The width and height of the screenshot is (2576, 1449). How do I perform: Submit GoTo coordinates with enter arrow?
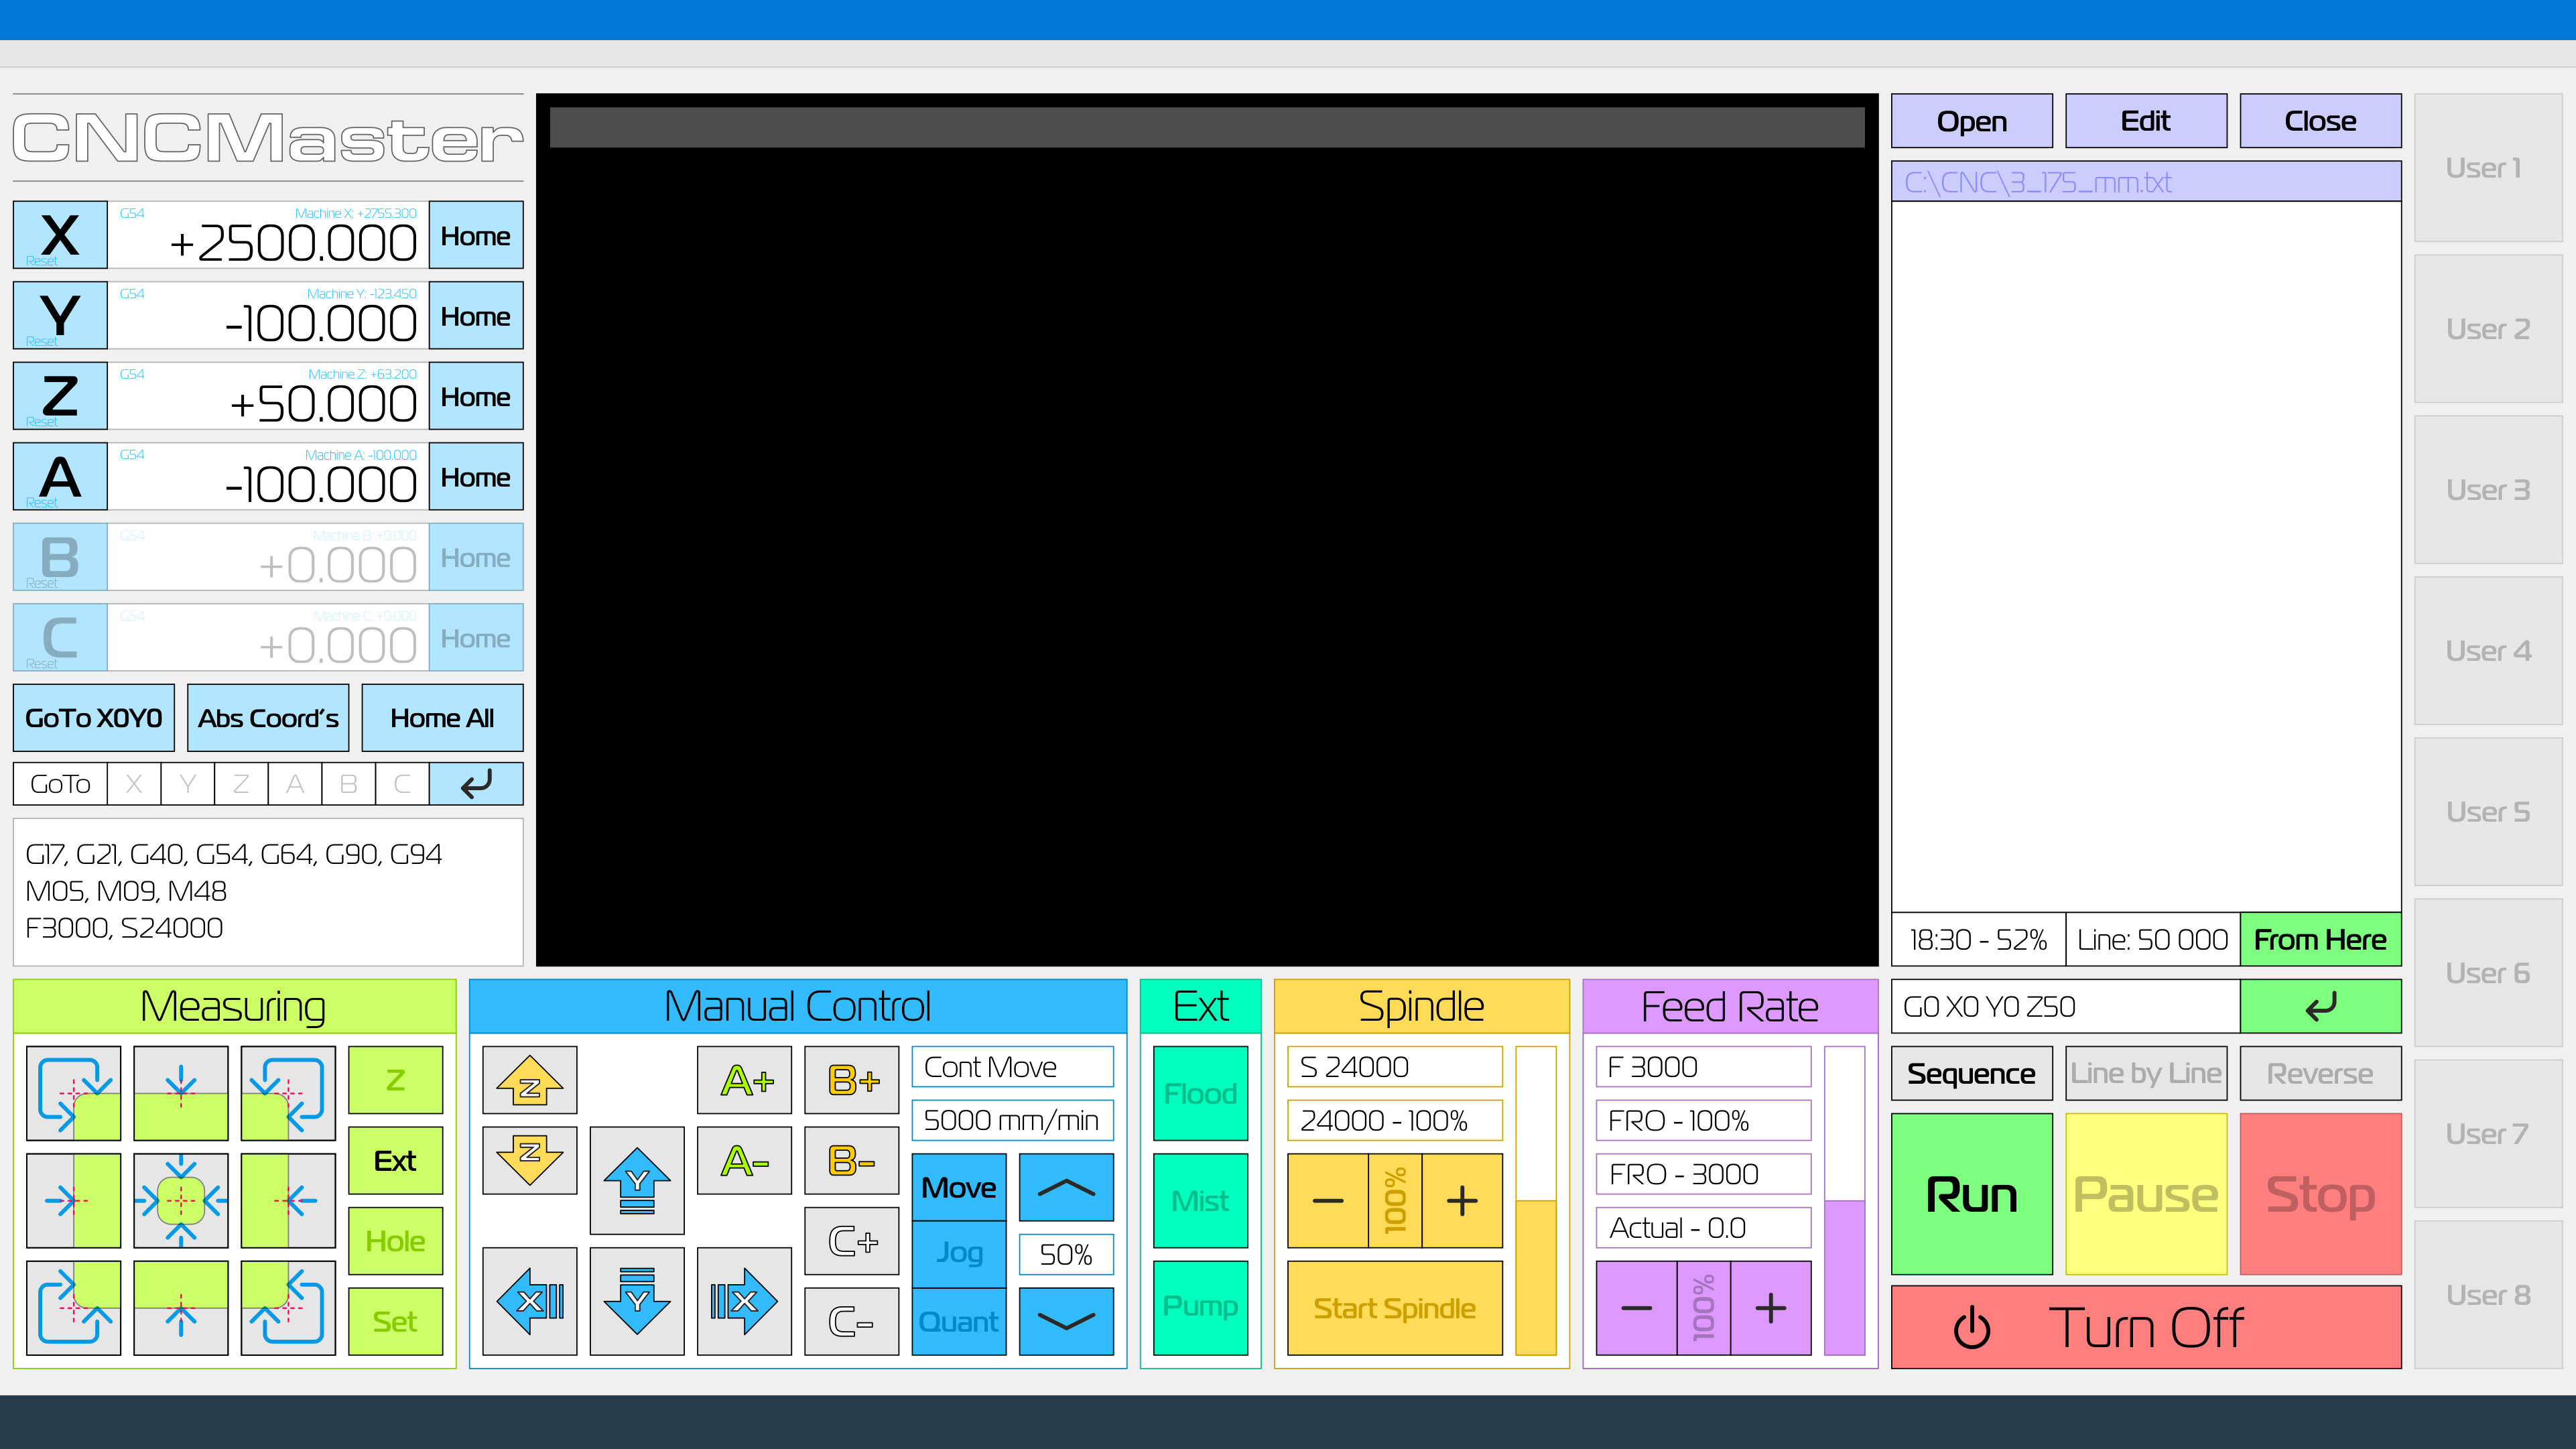click(x=476, y=784)
